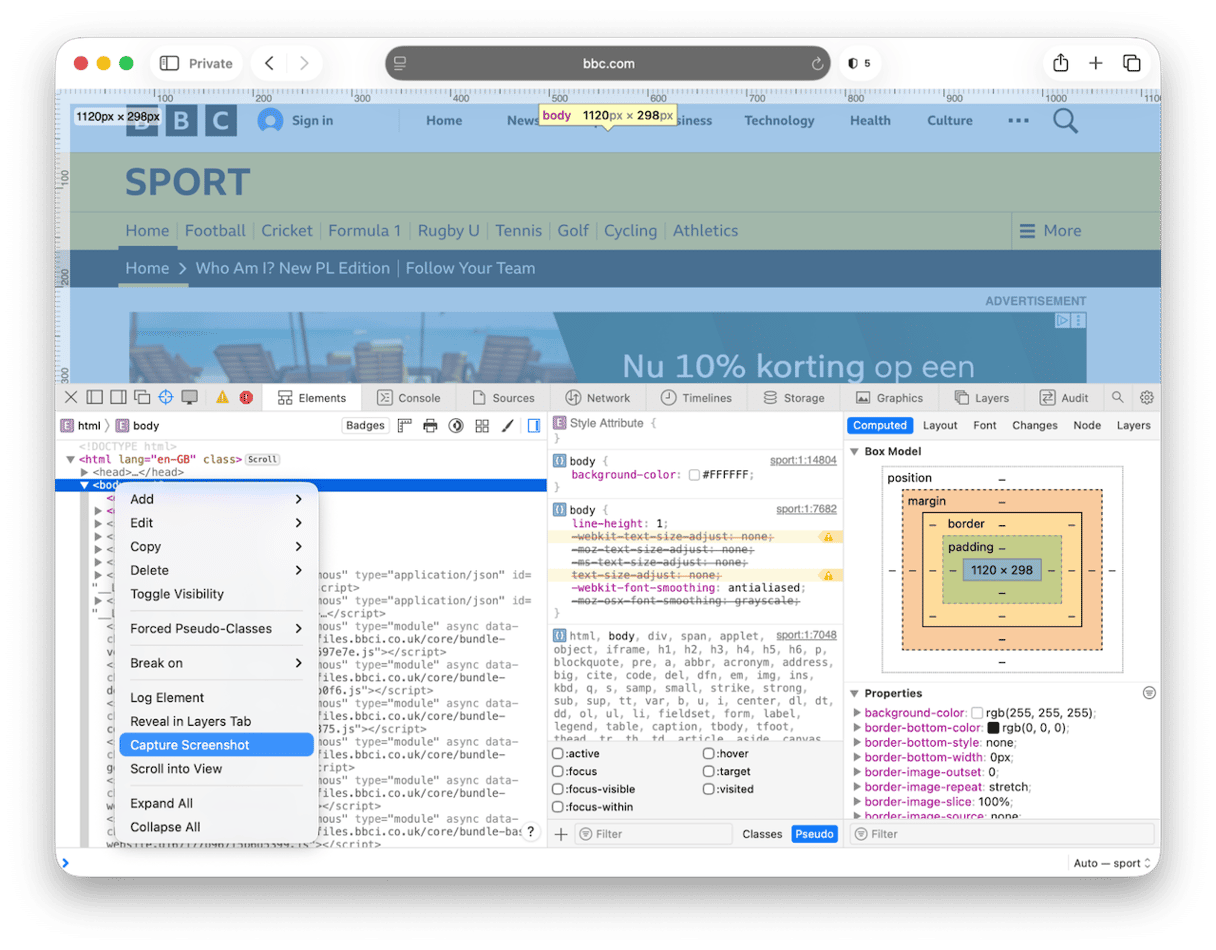Open inspector search magnifier icon
The width and height of the screenshot is (1216, 950).
click(x=1118, y=397)
